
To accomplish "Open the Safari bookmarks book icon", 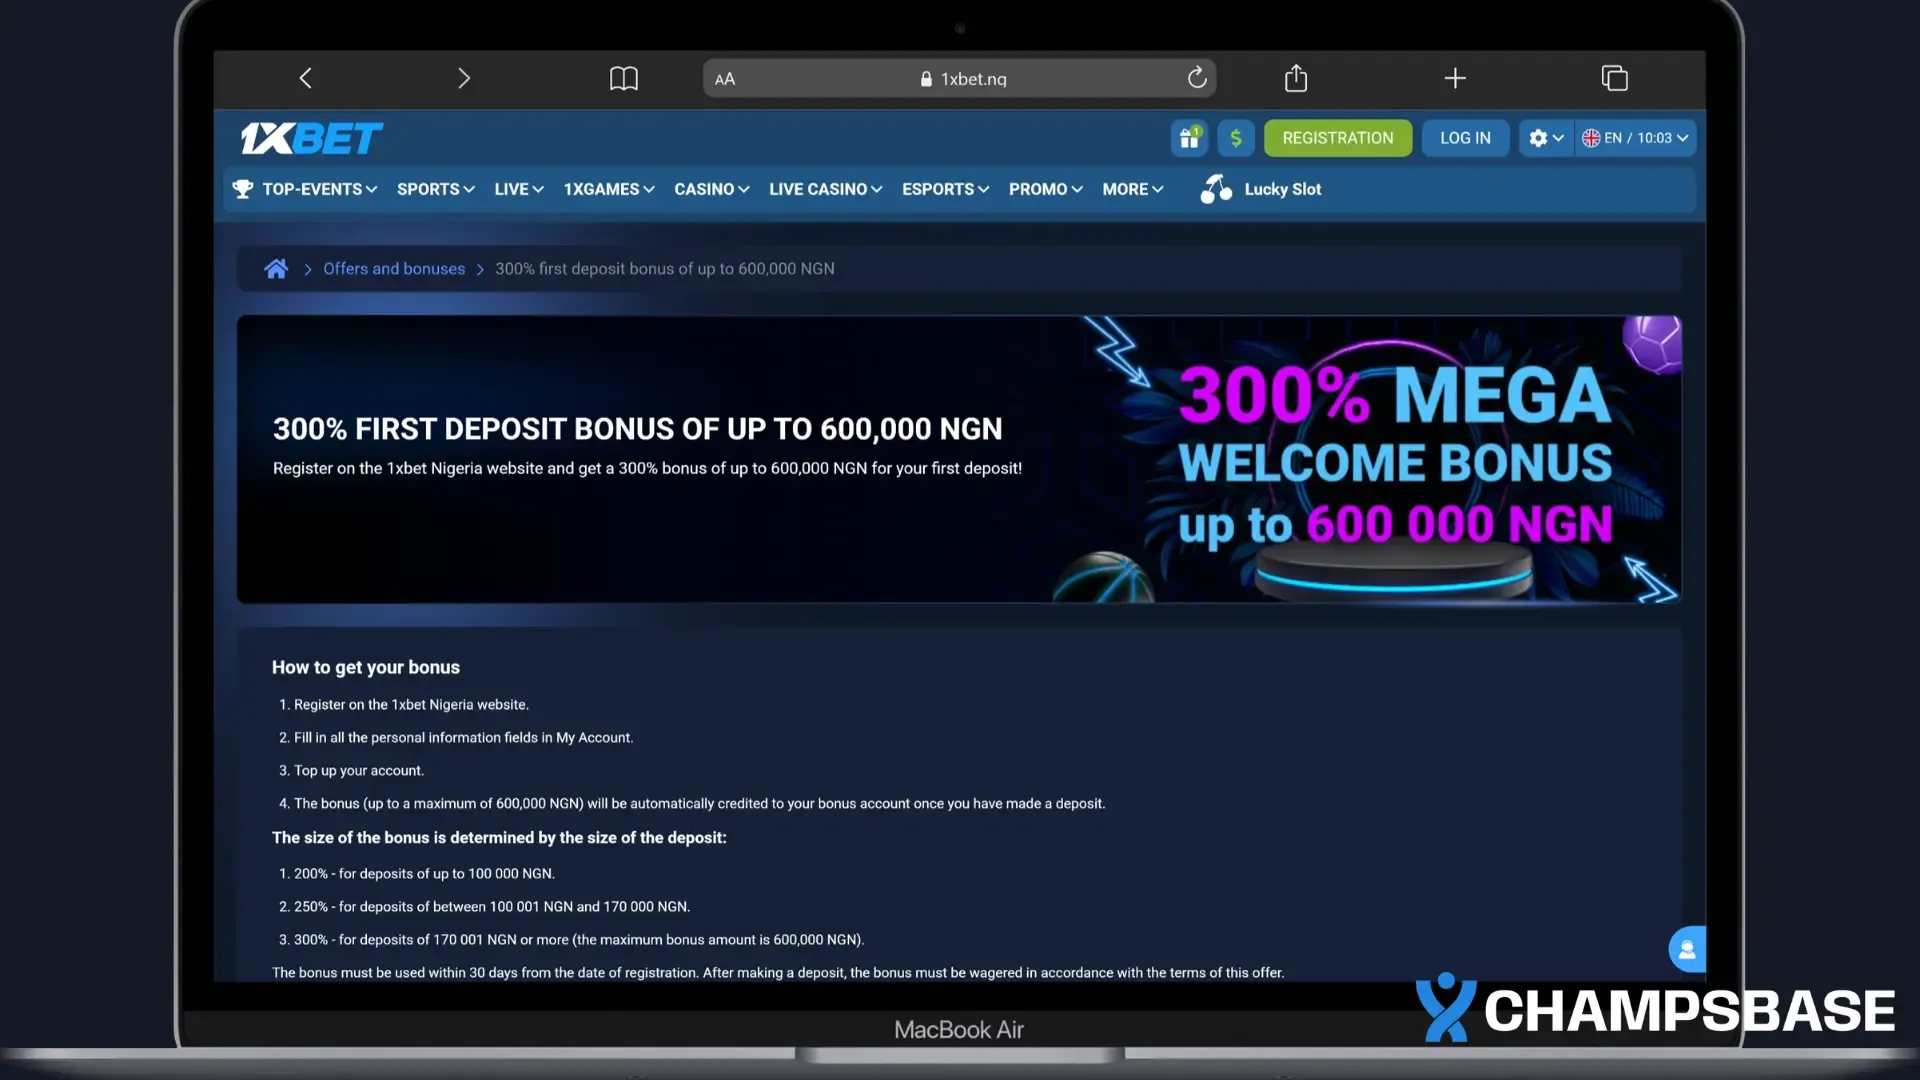I will click(x=624, y=78).
